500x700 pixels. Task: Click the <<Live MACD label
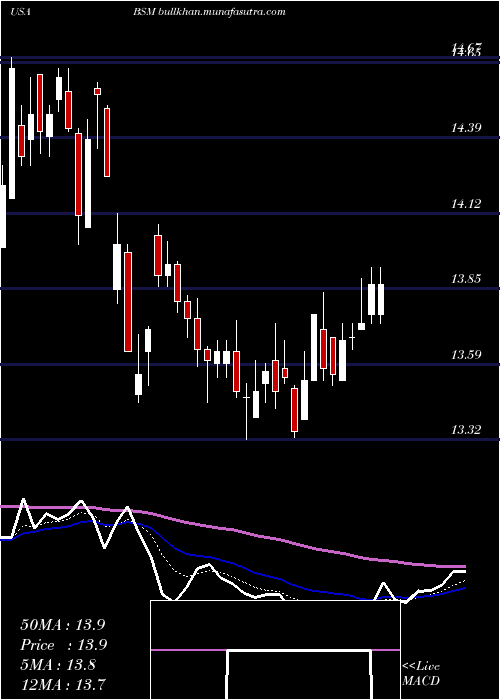pyautogui.click(x=421, y=674)
